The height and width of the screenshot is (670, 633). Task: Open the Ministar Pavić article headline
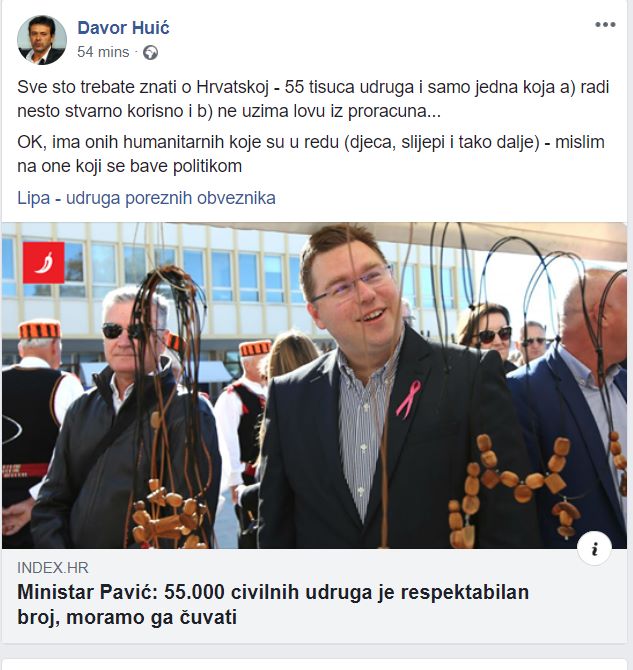pyautogui.click(x=273, y=604)
